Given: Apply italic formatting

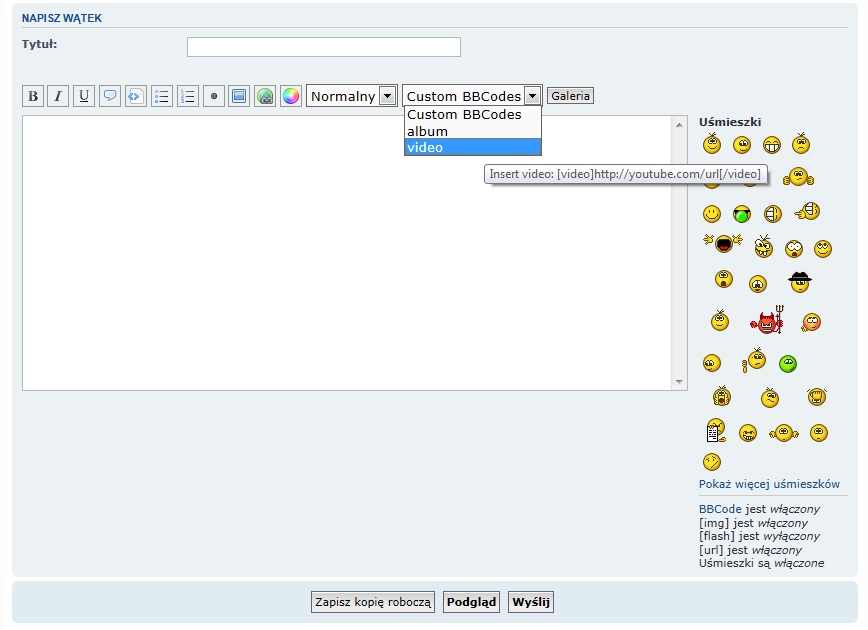Looking at the screenshot, I should 58,96.
